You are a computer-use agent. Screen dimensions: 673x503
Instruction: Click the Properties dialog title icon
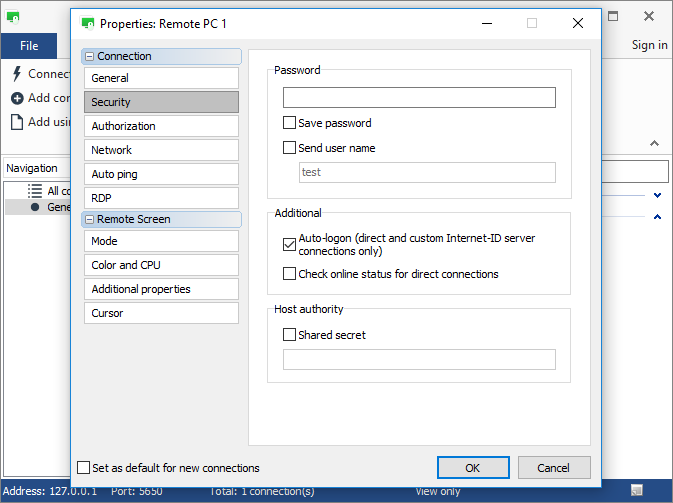[88, 23]
